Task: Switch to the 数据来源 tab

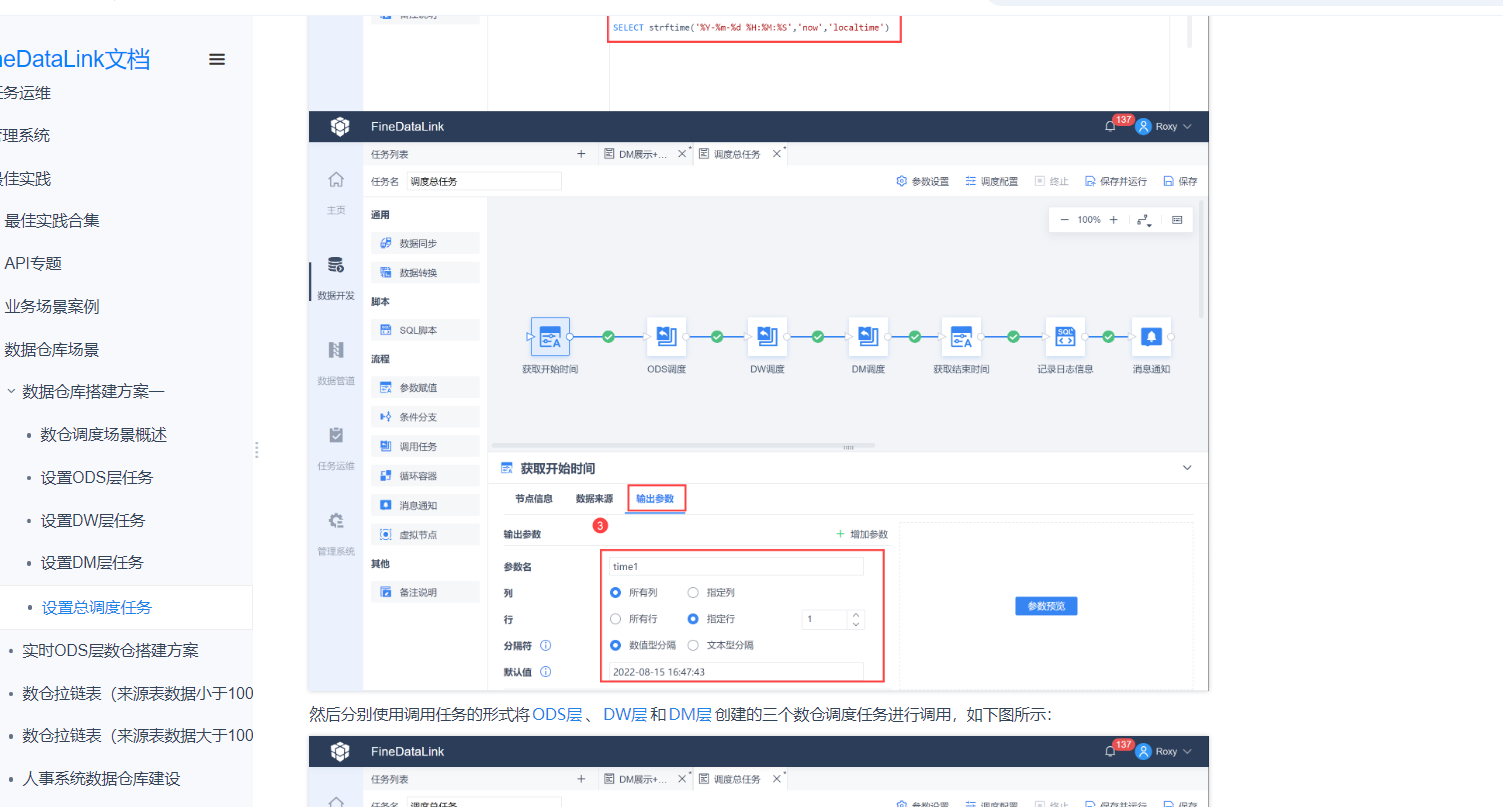Action: [x=594, y=498]
